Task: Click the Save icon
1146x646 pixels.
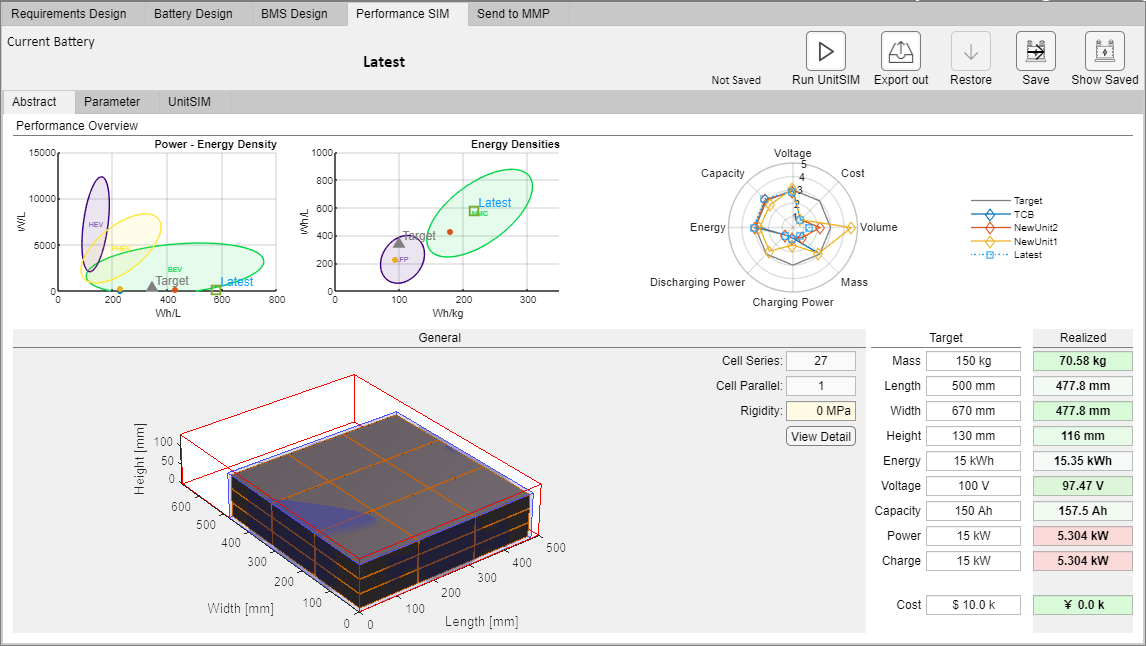Action: point(1035,51)
